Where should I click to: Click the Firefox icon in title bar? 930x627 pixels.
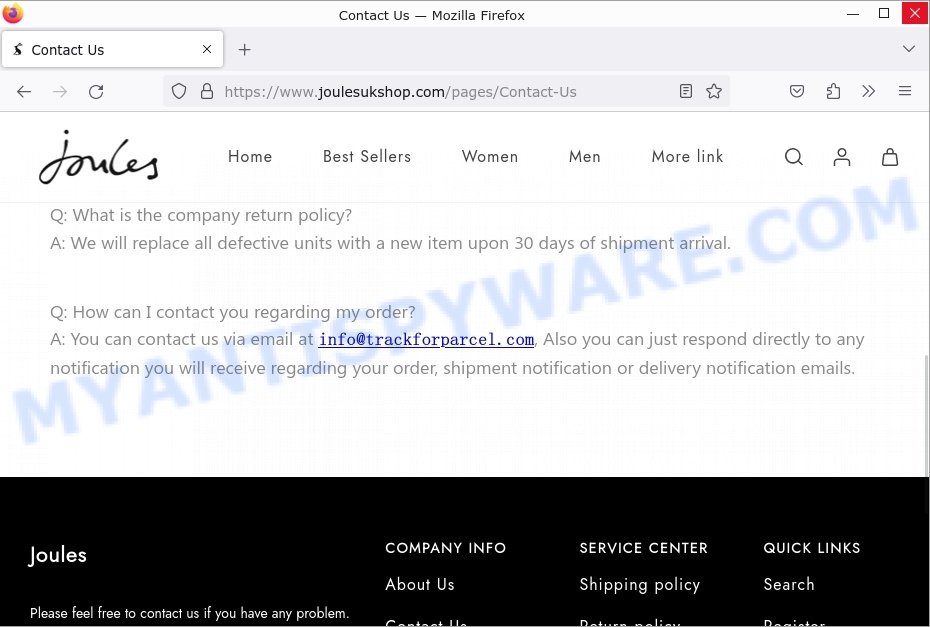pyautogui.click(x=12, y=13)
